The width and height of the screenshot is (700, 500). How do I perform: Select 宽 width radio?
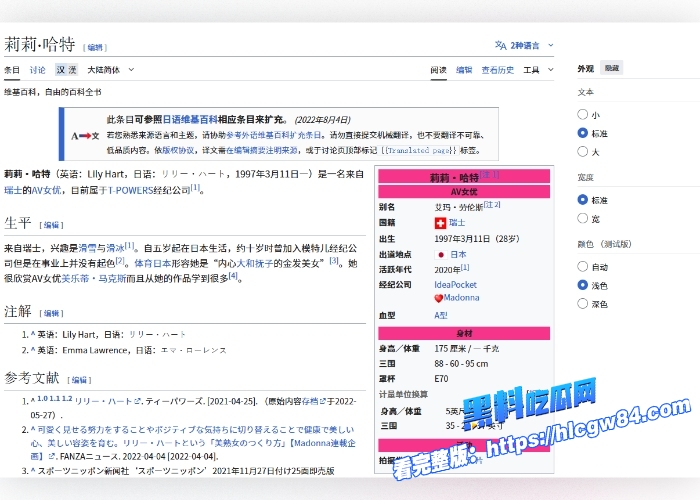click(582, 218)
